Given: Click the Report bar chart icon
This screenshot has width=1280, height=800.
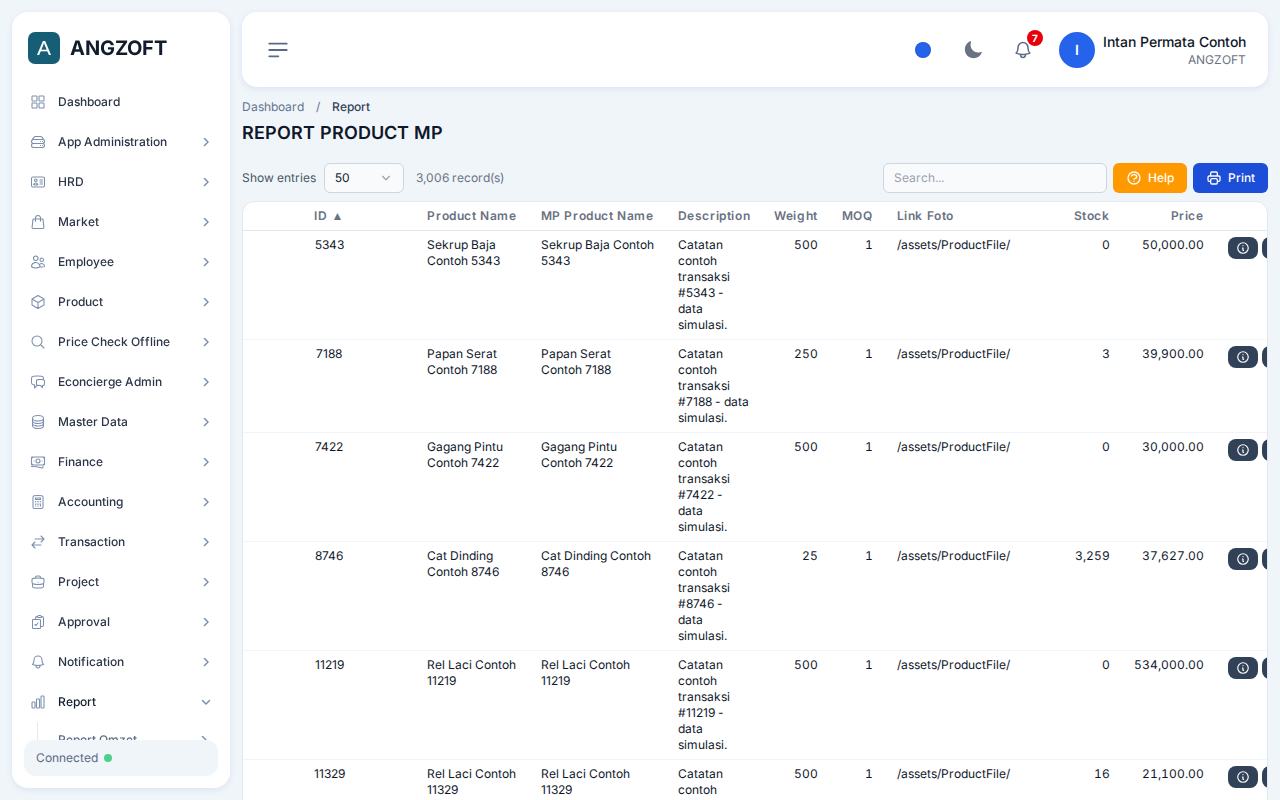Looking at the screenshot, I should (38, 702).
